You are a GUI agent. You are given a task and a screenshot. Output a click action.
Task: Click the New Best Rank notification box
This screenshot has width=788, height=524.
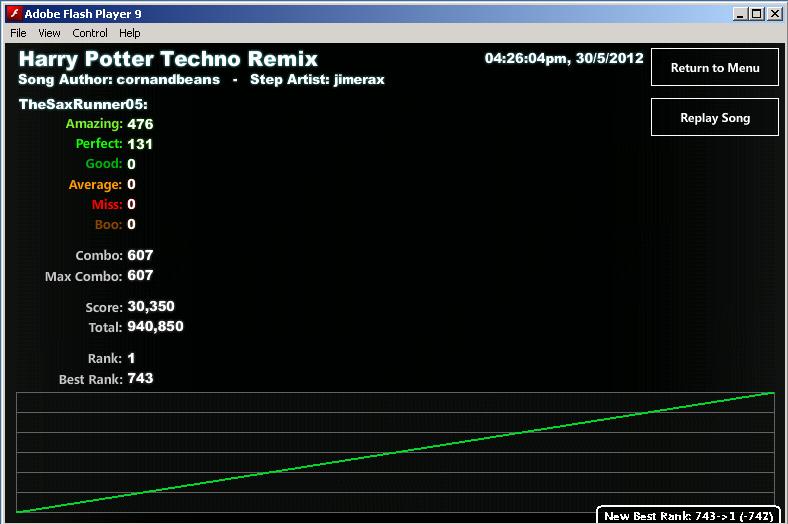tap(688, 515)
